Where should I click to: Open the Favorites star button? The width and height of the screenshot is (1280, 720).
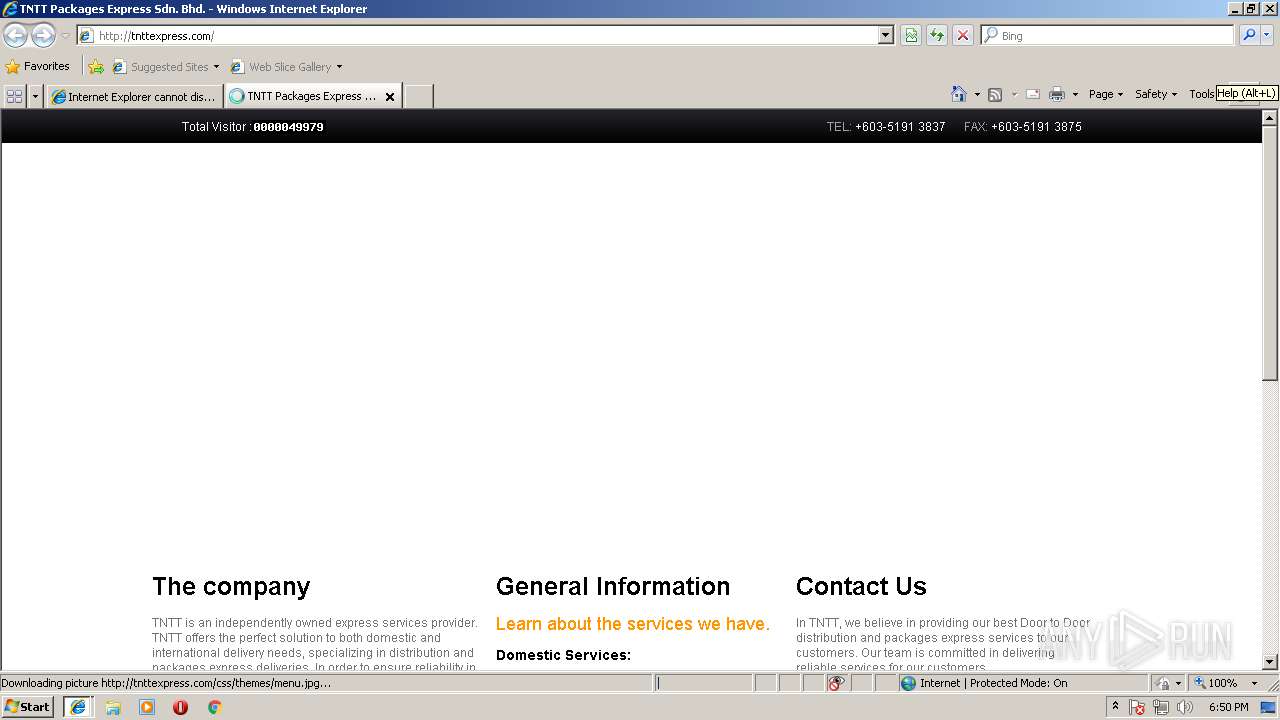coord(38,67)
